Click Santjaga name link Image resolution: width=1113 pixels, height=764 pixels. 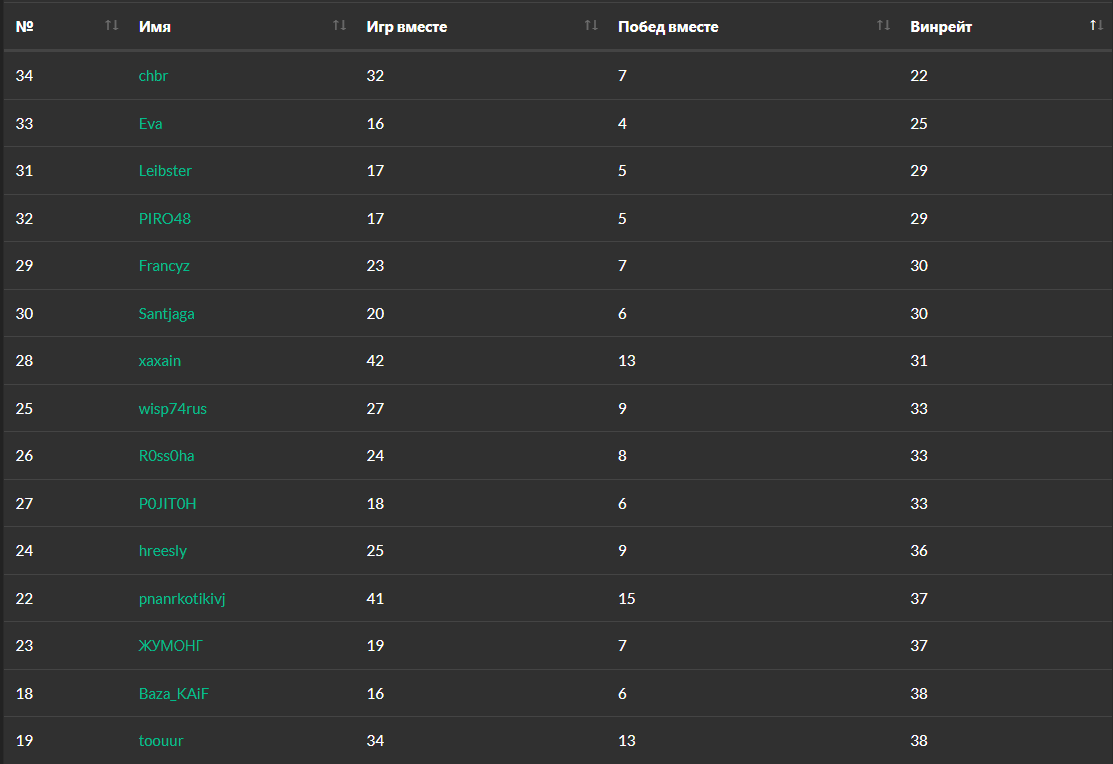pos(167,314)
